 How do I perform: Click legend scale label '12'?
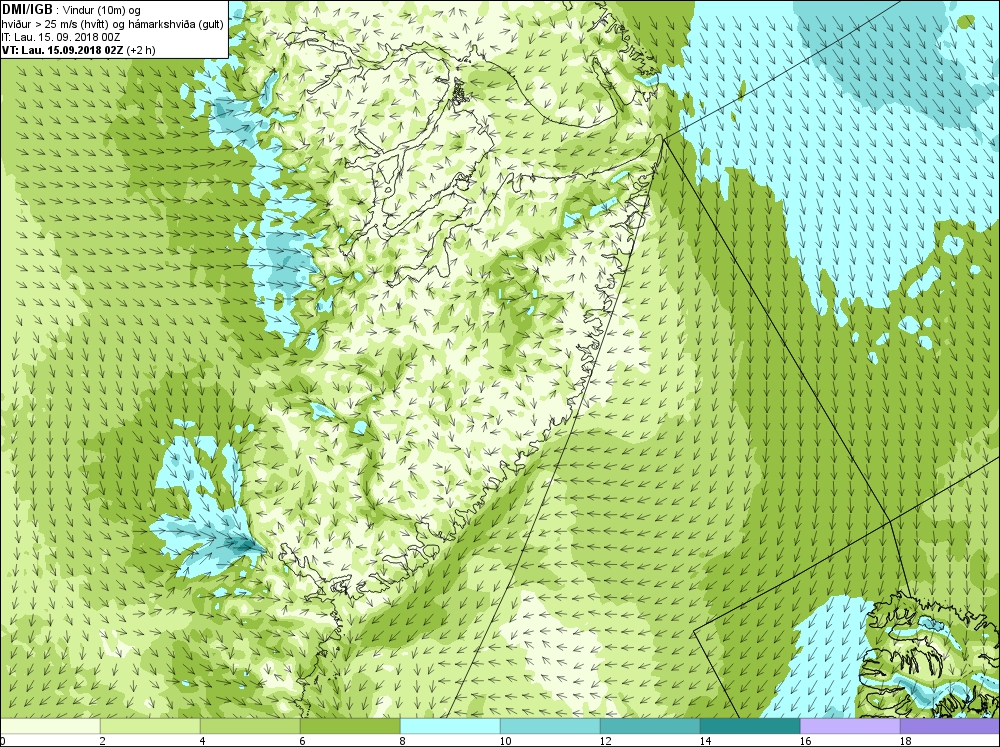(605, 741)
